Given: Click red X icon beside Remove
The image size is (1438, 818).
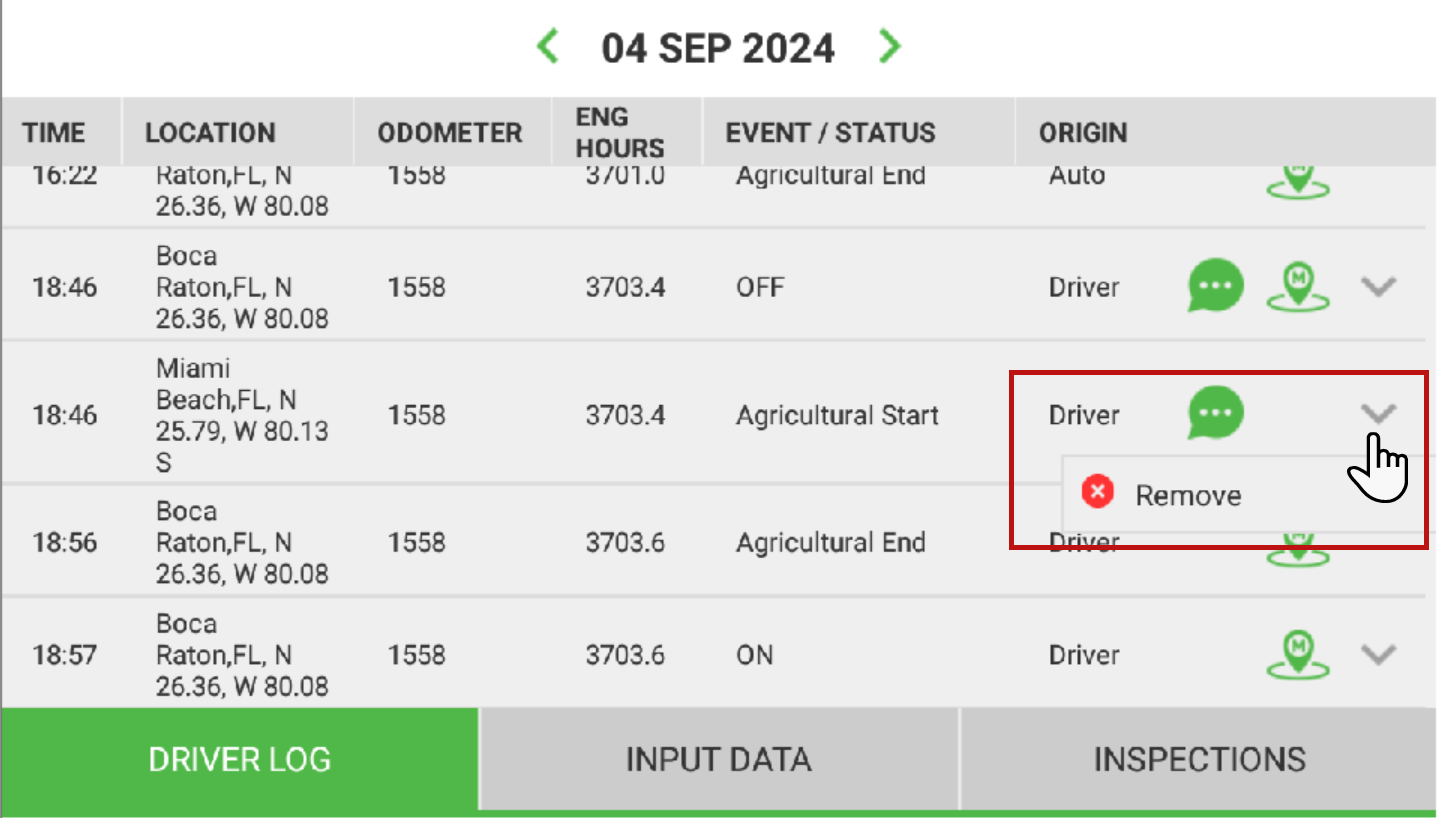Looking at the screenshot, I should tap(1098, 493).
